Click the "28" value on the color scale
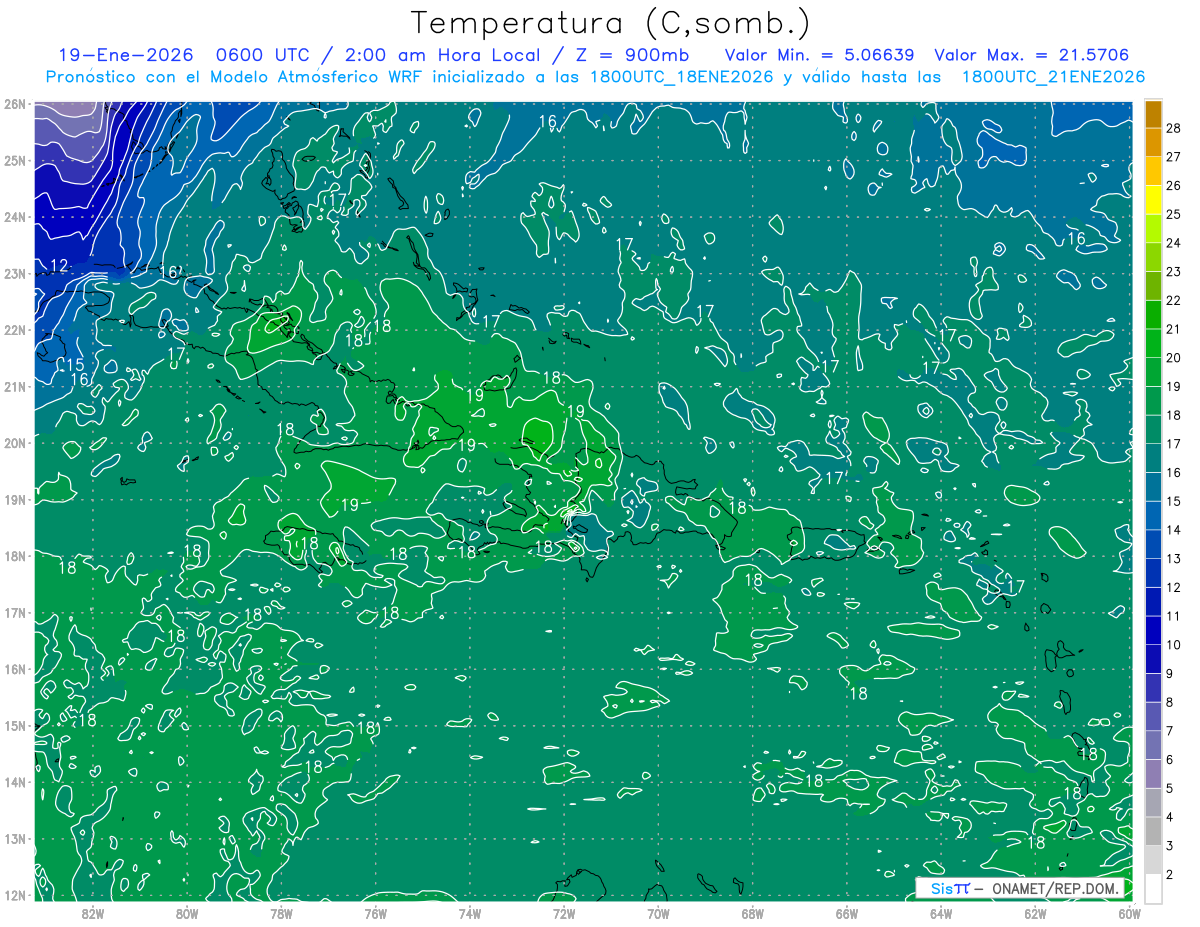Image resolution: width=1200 pixels, height=927 pixels. pos(1173,128)
